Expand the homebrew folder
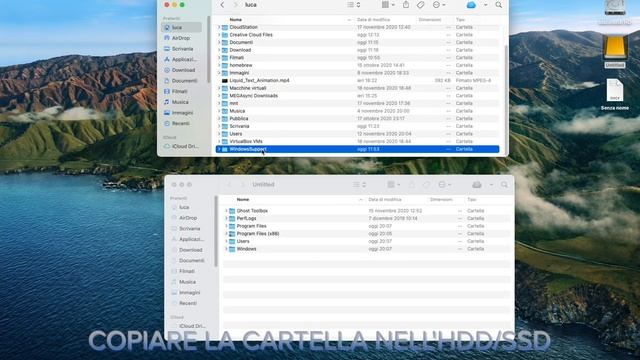This screenshot has width=640, height=360. click(x=219, y=65)
